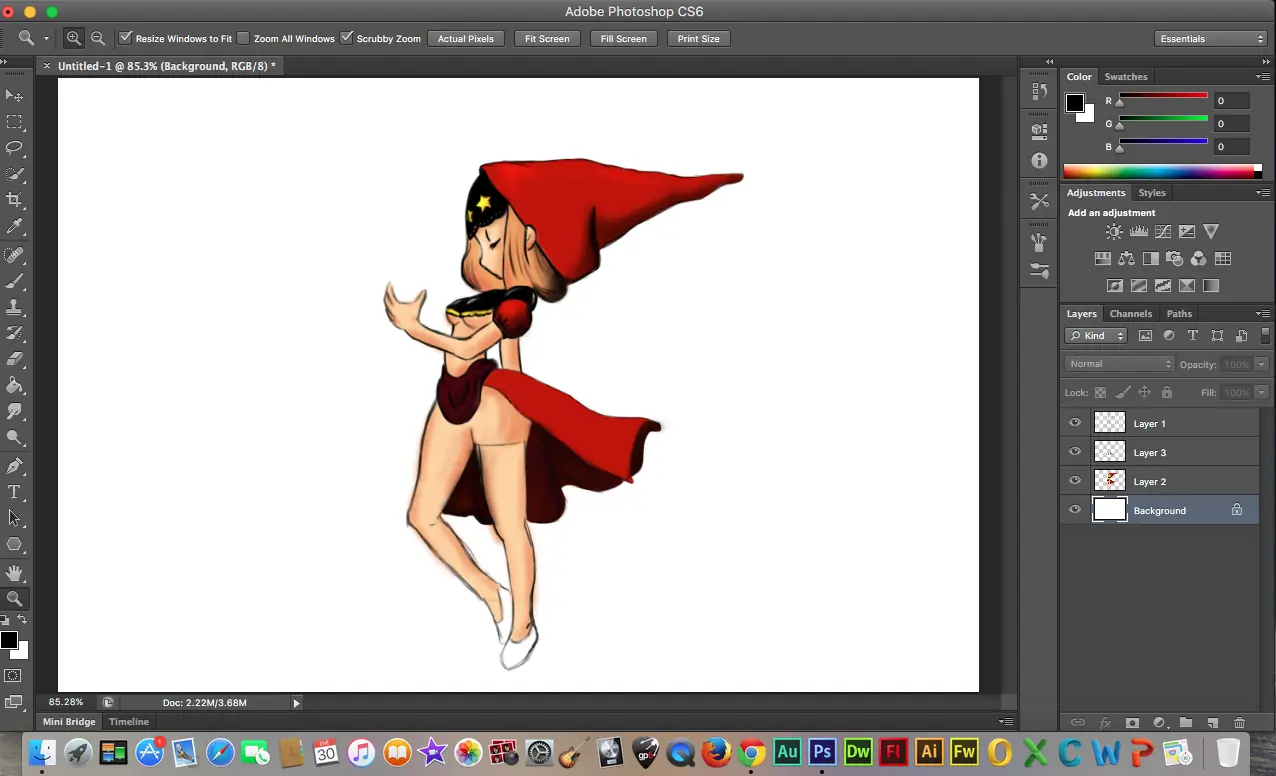This screenshot has width=1276, height=776.
Task: Hide Layer 3 with its eye icon
Action: (x=1075, y=452)
